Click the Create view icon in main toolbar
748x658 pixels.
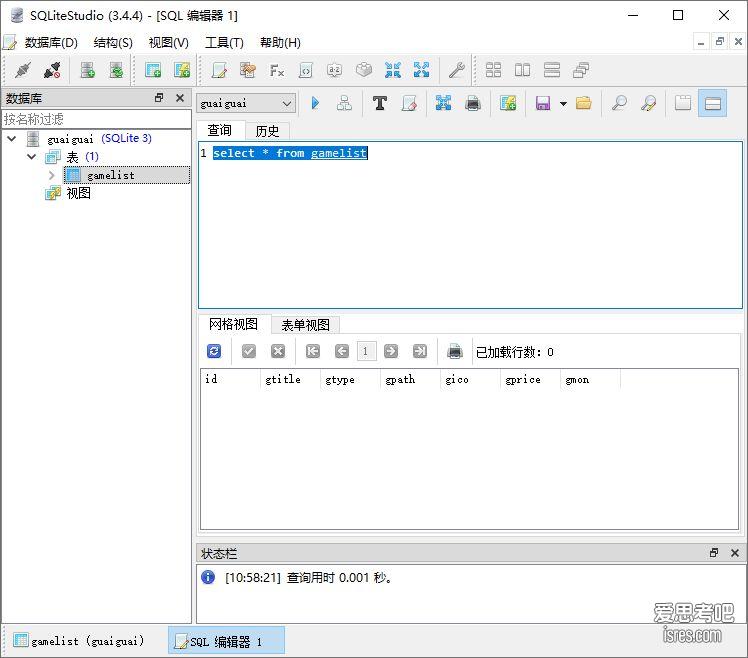[182, 70]
